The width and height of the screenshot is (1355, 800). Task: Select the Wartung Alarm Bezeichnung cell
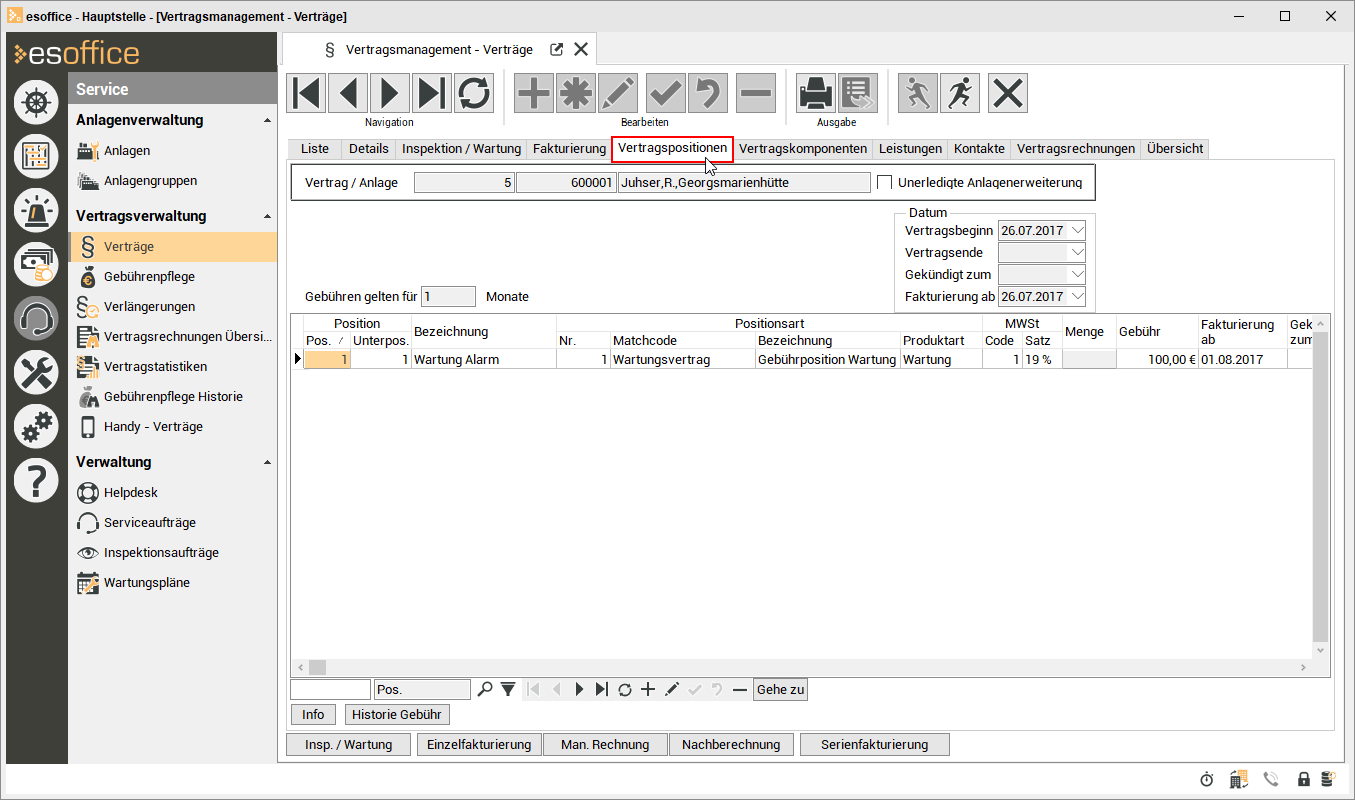pyautogui.click(x=483, y=359)
